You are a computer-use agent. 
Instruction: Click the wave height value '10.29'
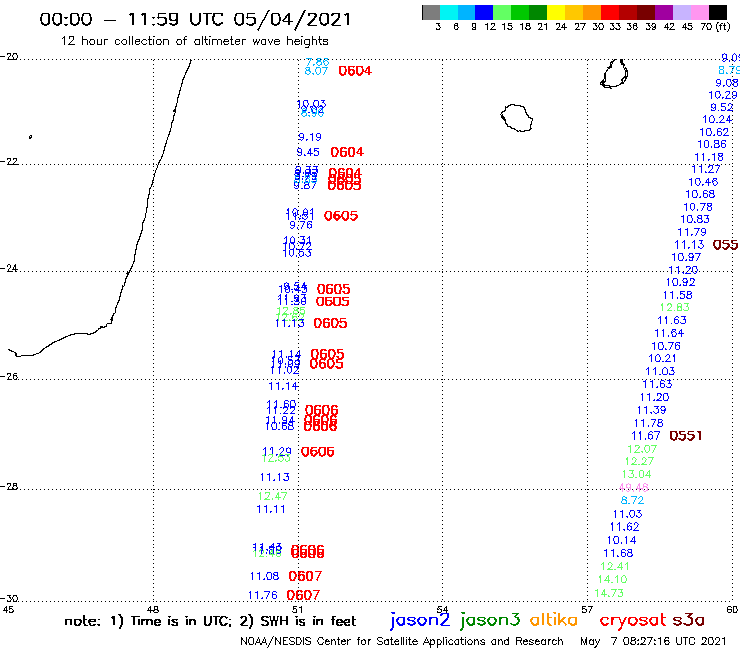point(723,95)
